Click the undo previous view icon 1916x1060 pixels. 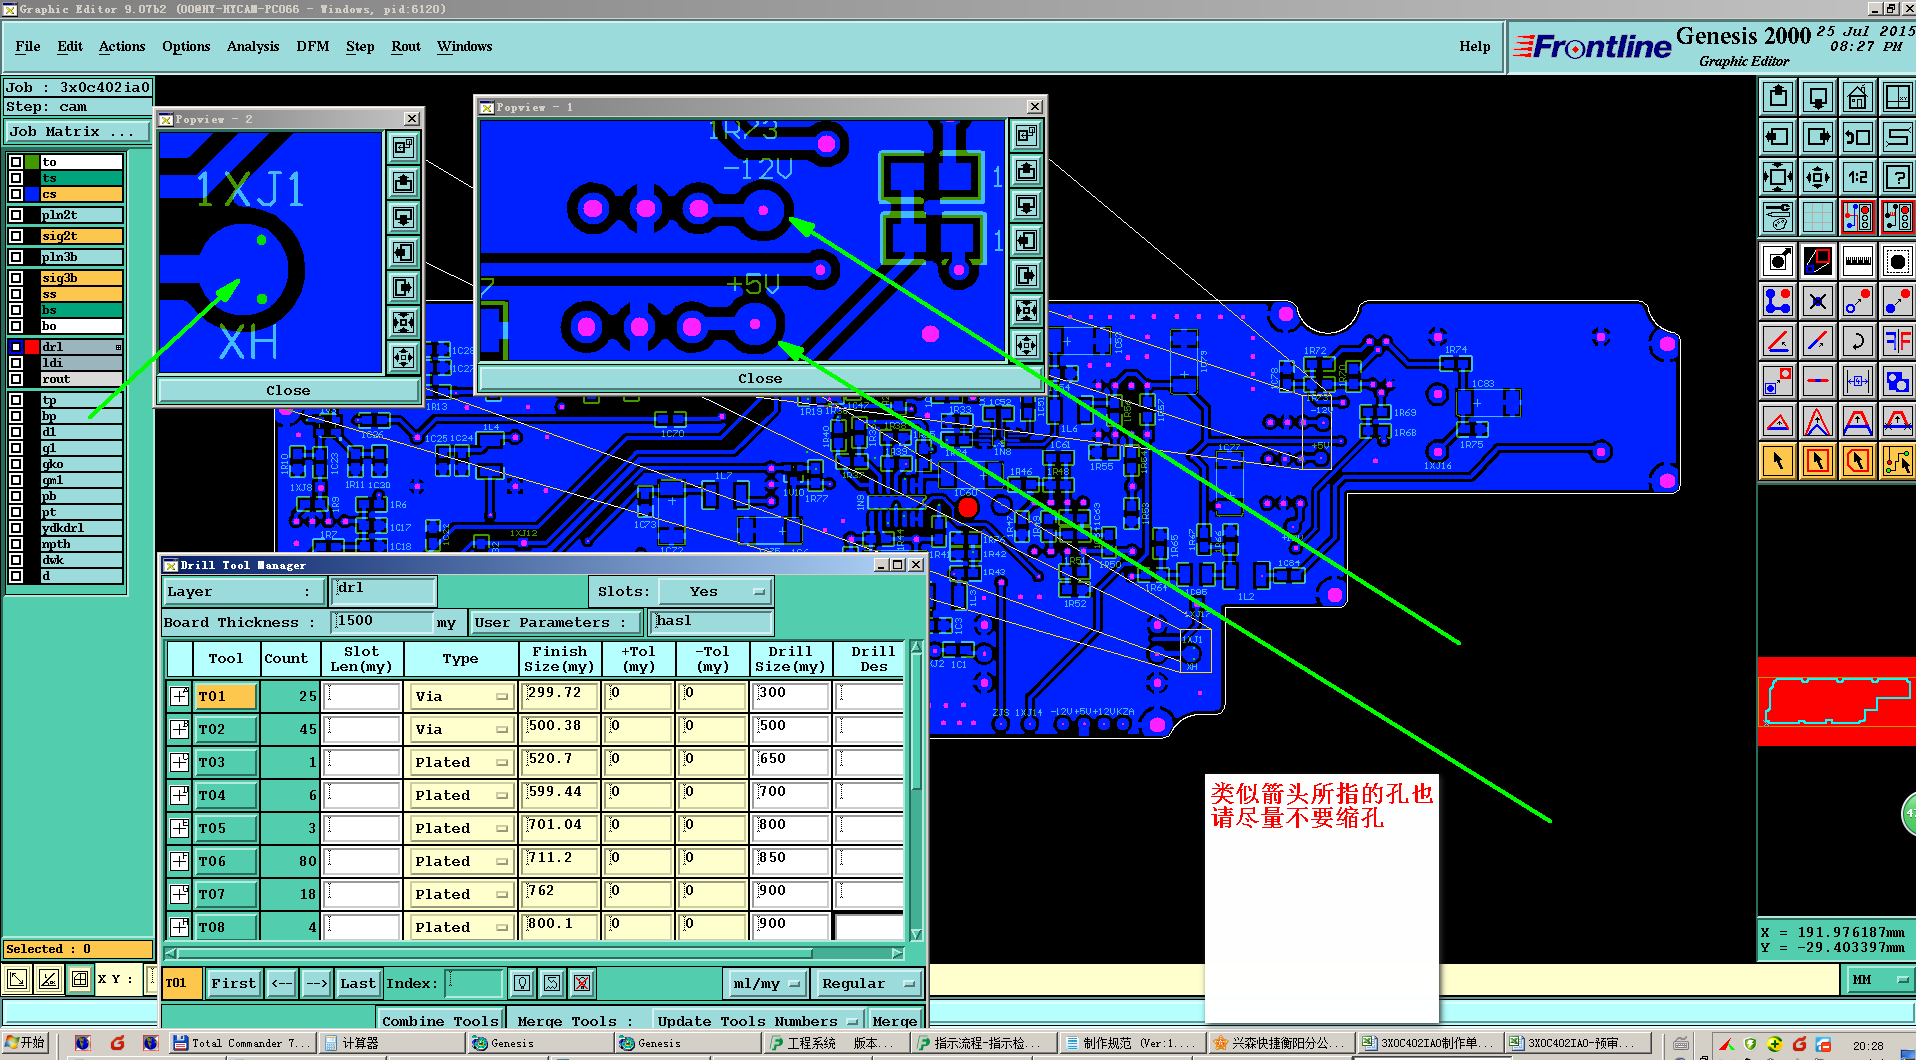pyautogui.click(x=1857, y=137)
